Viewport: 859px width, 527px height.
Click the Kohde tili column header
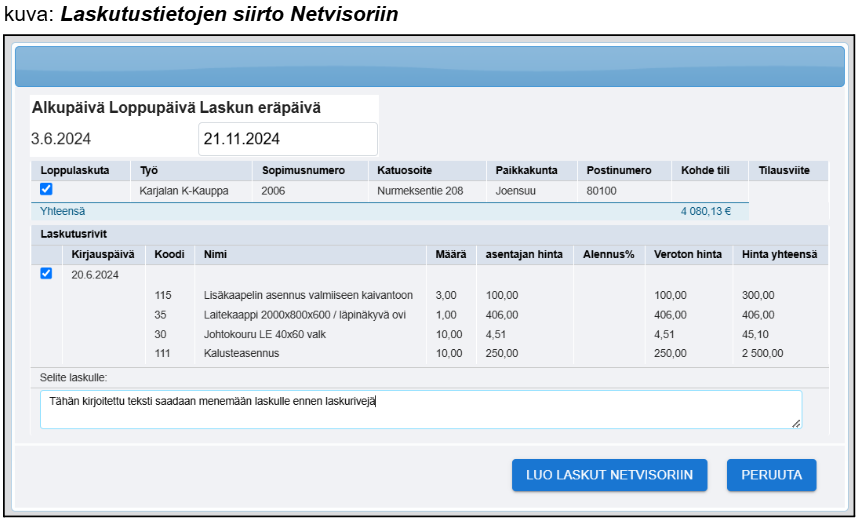[x=705, y=171]
